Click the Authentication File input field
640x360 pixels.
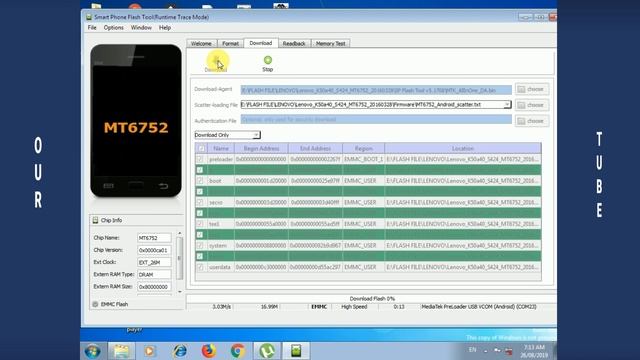376,120
